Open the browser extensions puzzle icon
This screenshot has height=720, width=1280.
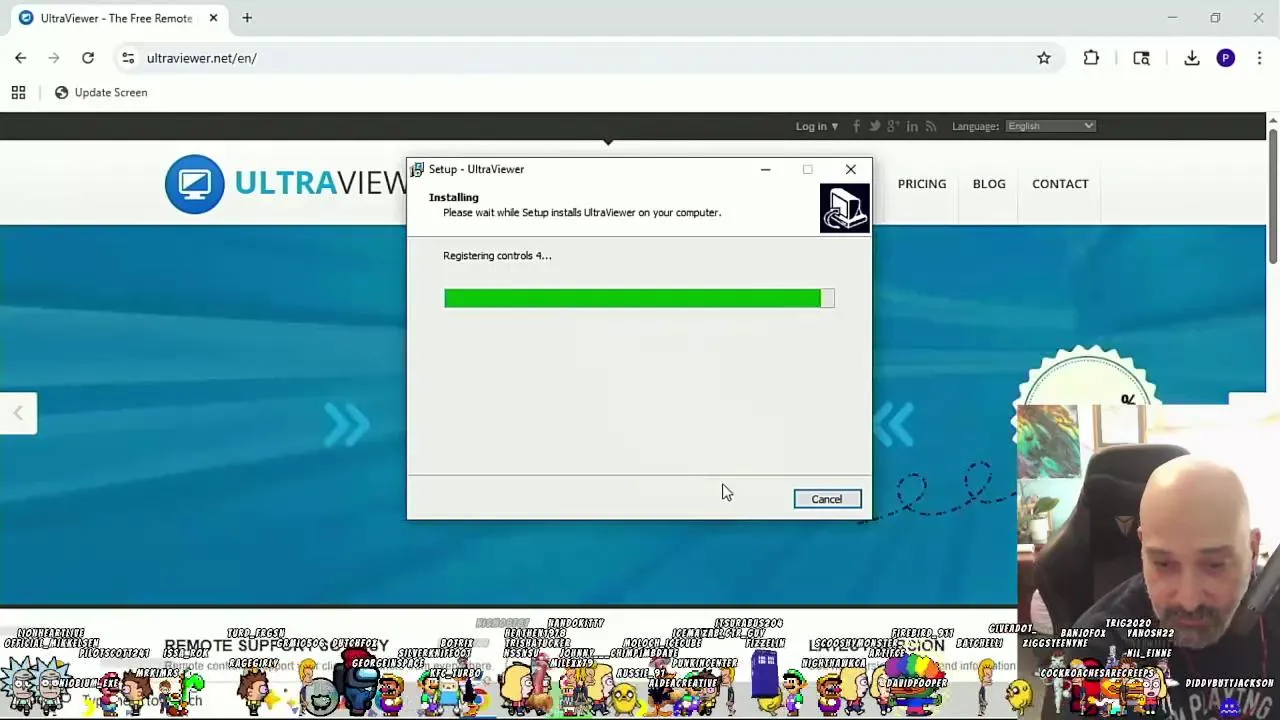1091,58
